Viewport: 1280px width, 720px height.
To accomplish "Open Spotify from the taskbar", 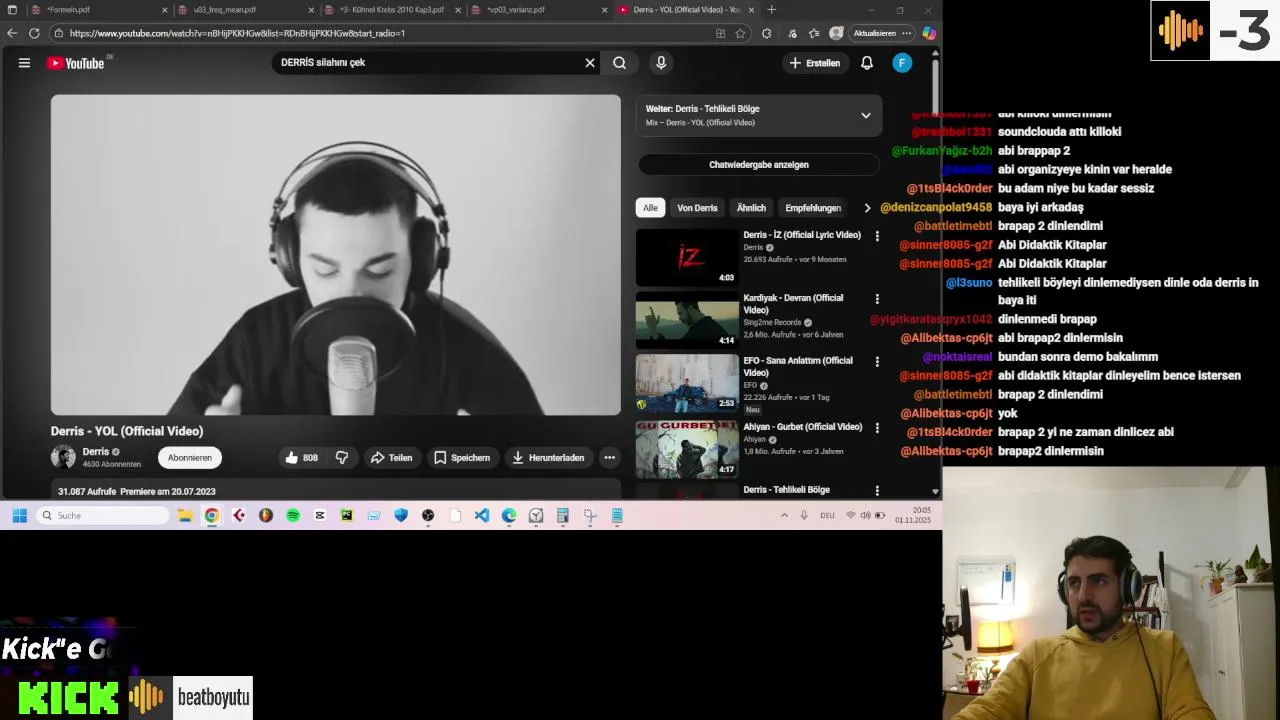I will pyautogui.click(x=293, y=516).
